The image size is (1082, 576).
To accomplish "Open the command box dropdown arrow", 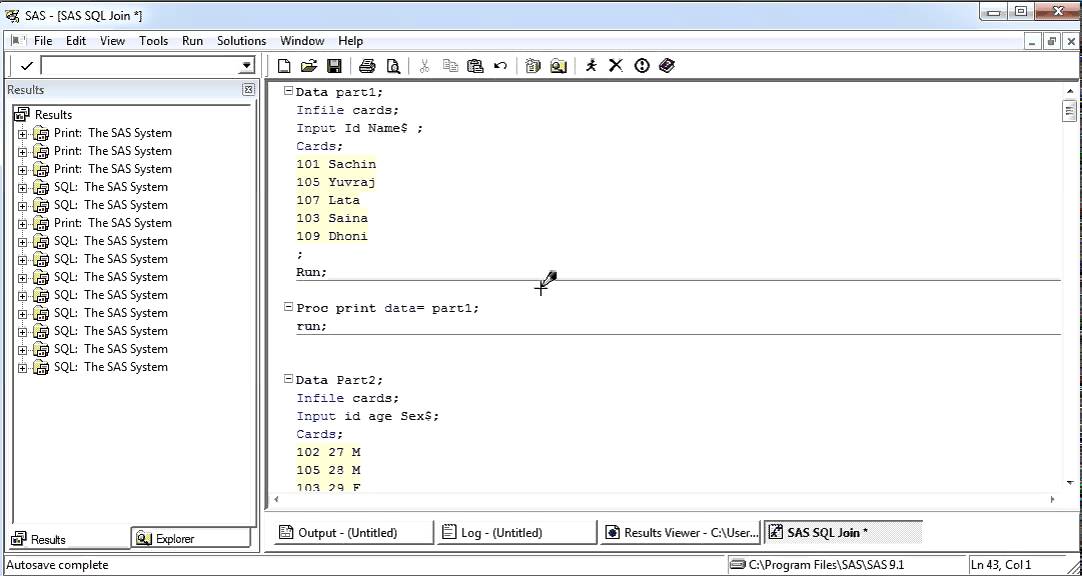I will click(x=247, y=66).
